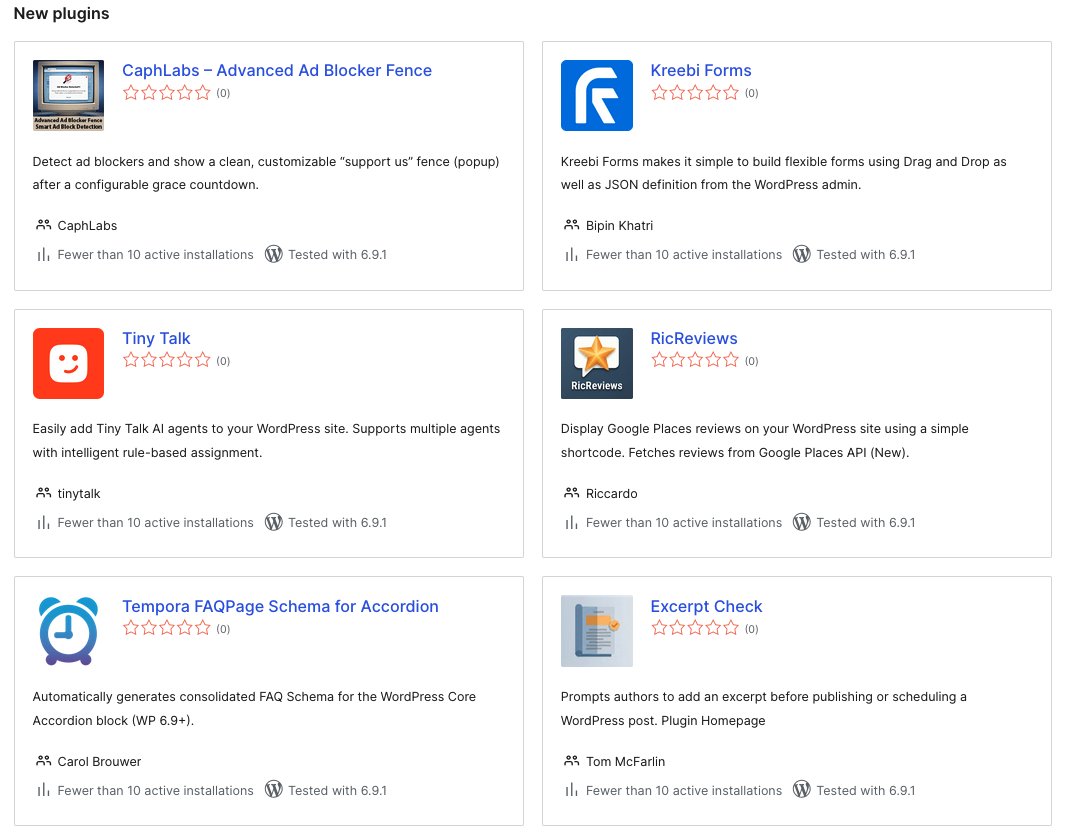Click the Kreebi Forms blue logo icon

tap(596, 95)
